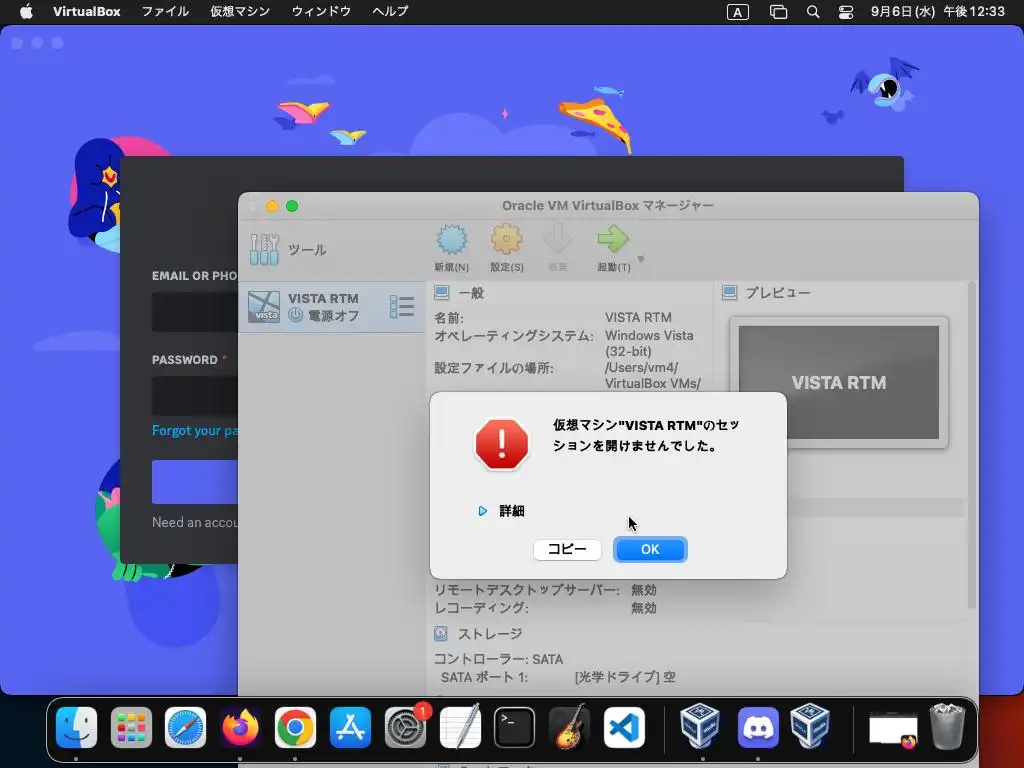The width and height of the screenshot is (1024, 768).
Task: Click SATA ポート 1: label text
Action: click(x=484, y=677)
